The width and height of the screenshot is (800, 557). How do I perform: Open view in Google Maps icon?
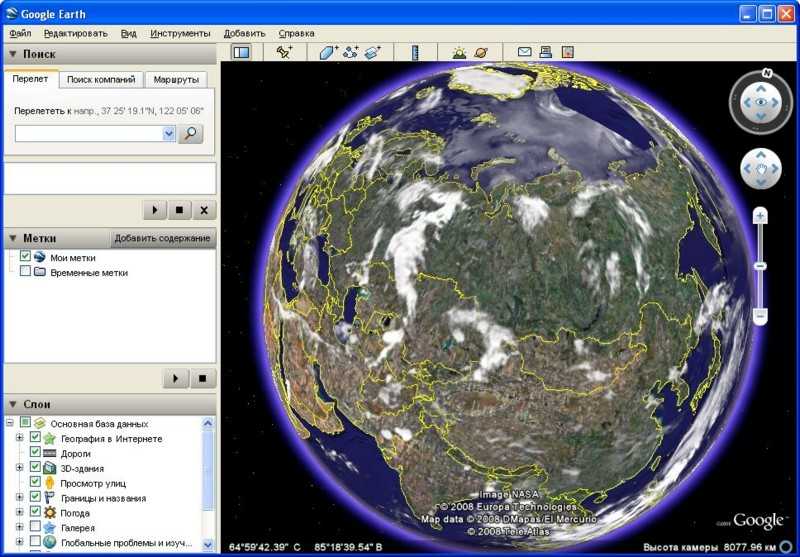[x=567, y=52]
